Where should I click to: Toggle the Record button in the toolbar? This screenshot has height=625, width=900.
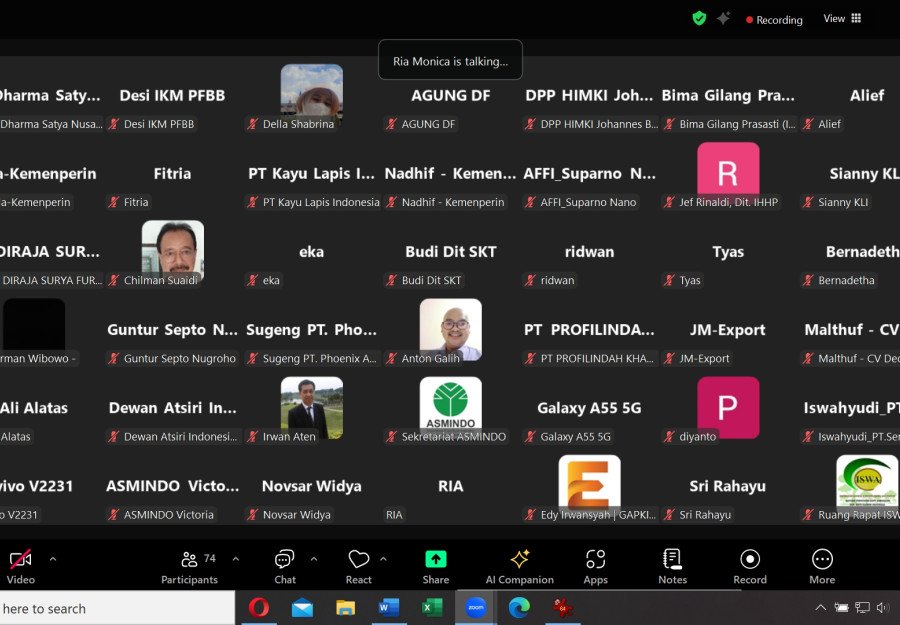coord(750,565)
